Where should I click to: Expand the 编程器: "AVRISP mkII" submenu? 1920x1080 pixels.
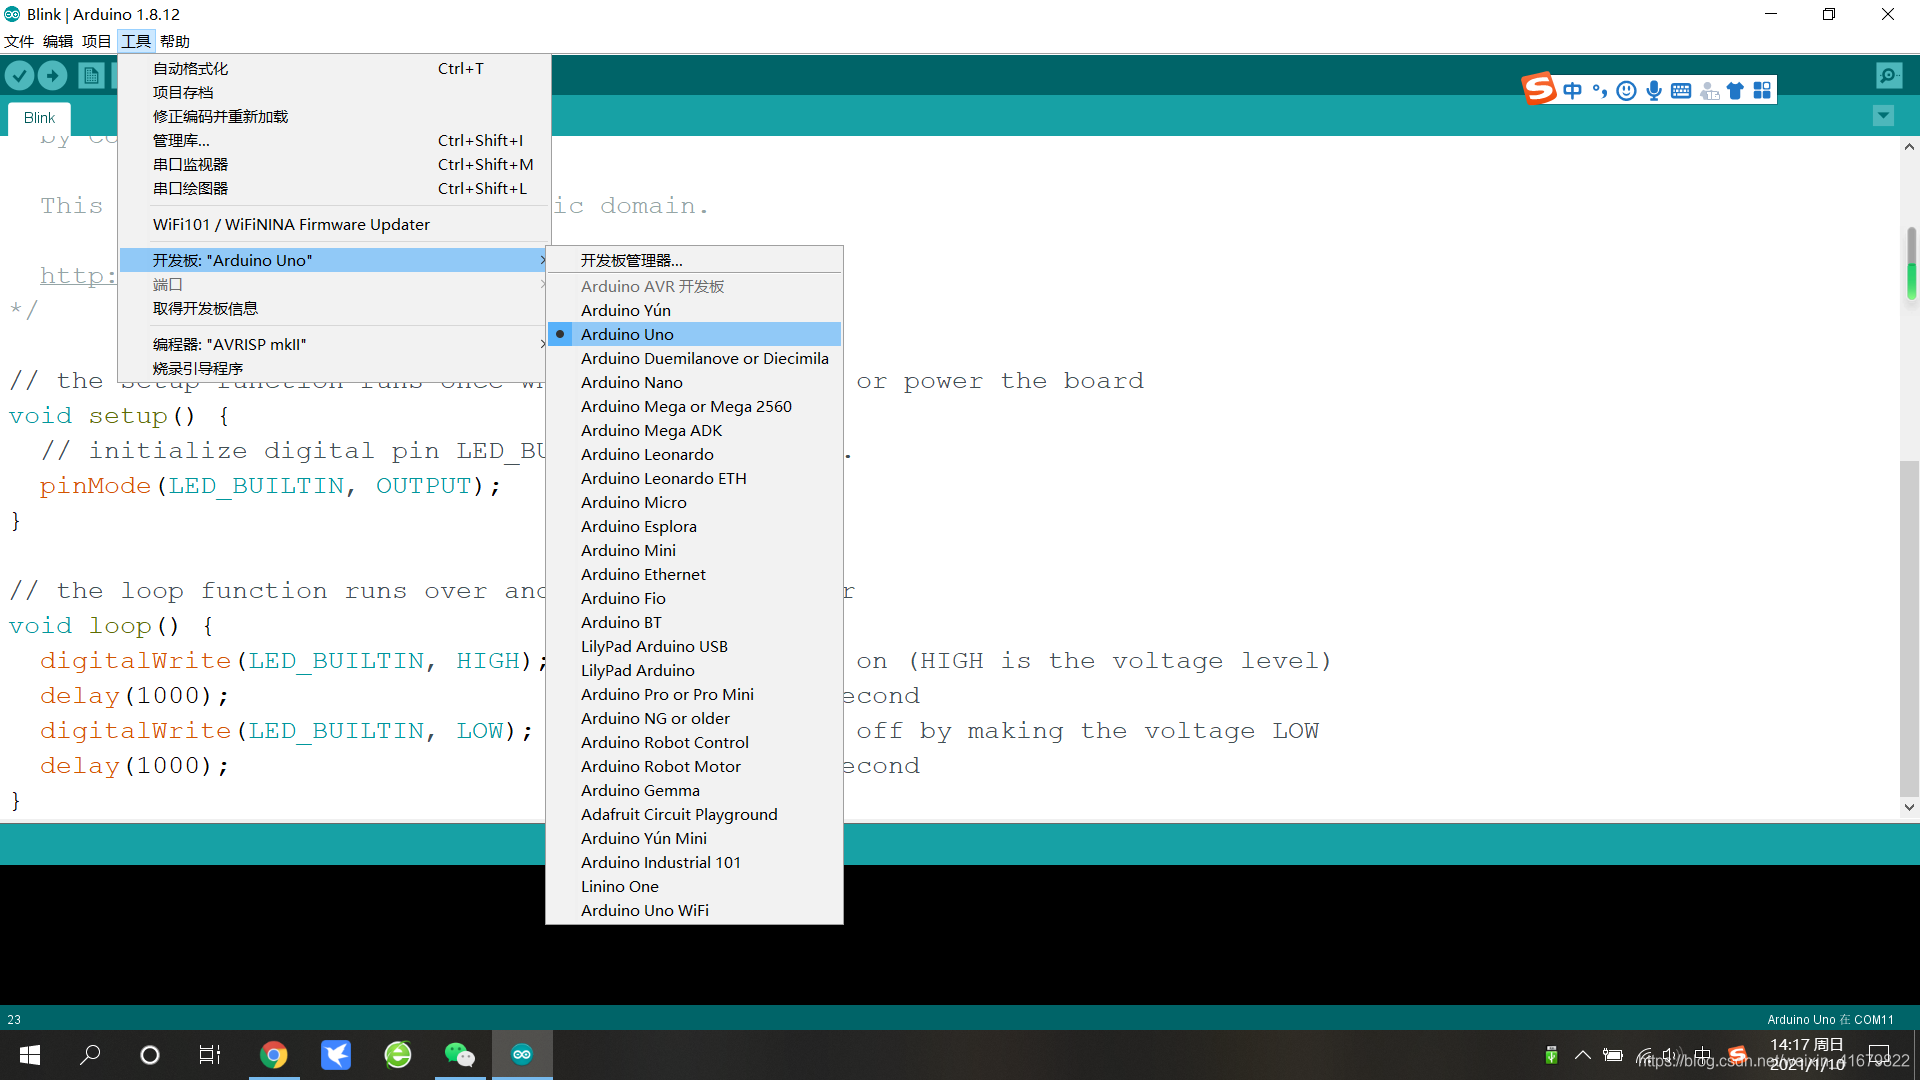335,344
